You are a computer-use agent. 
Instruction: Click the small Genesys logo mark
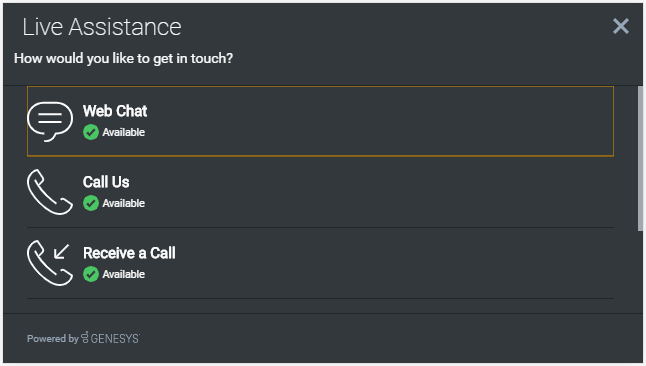[85, 338]
